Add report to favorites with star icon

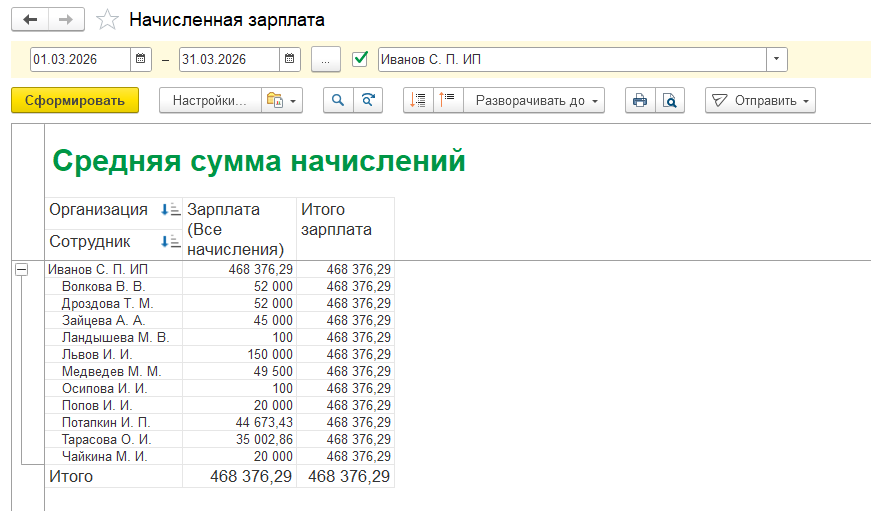pos(107,20)
